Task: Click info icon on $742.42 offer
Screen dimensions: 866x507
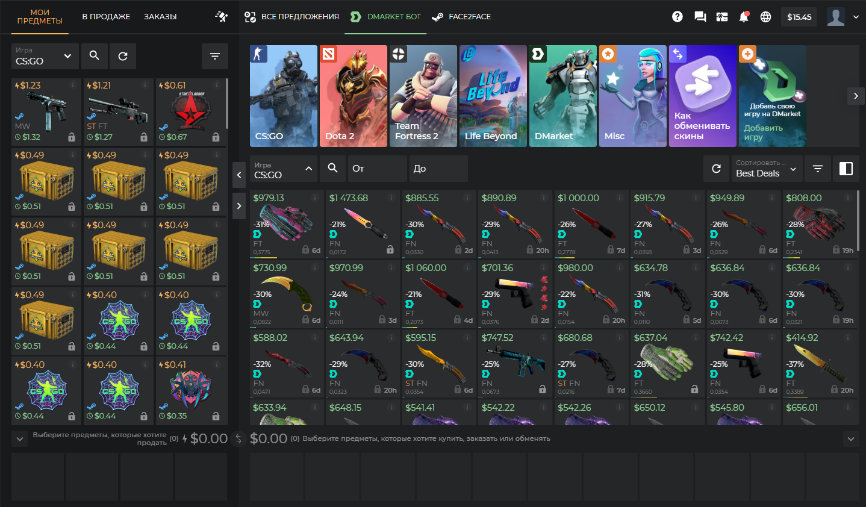Action: (x=772, y=337)
